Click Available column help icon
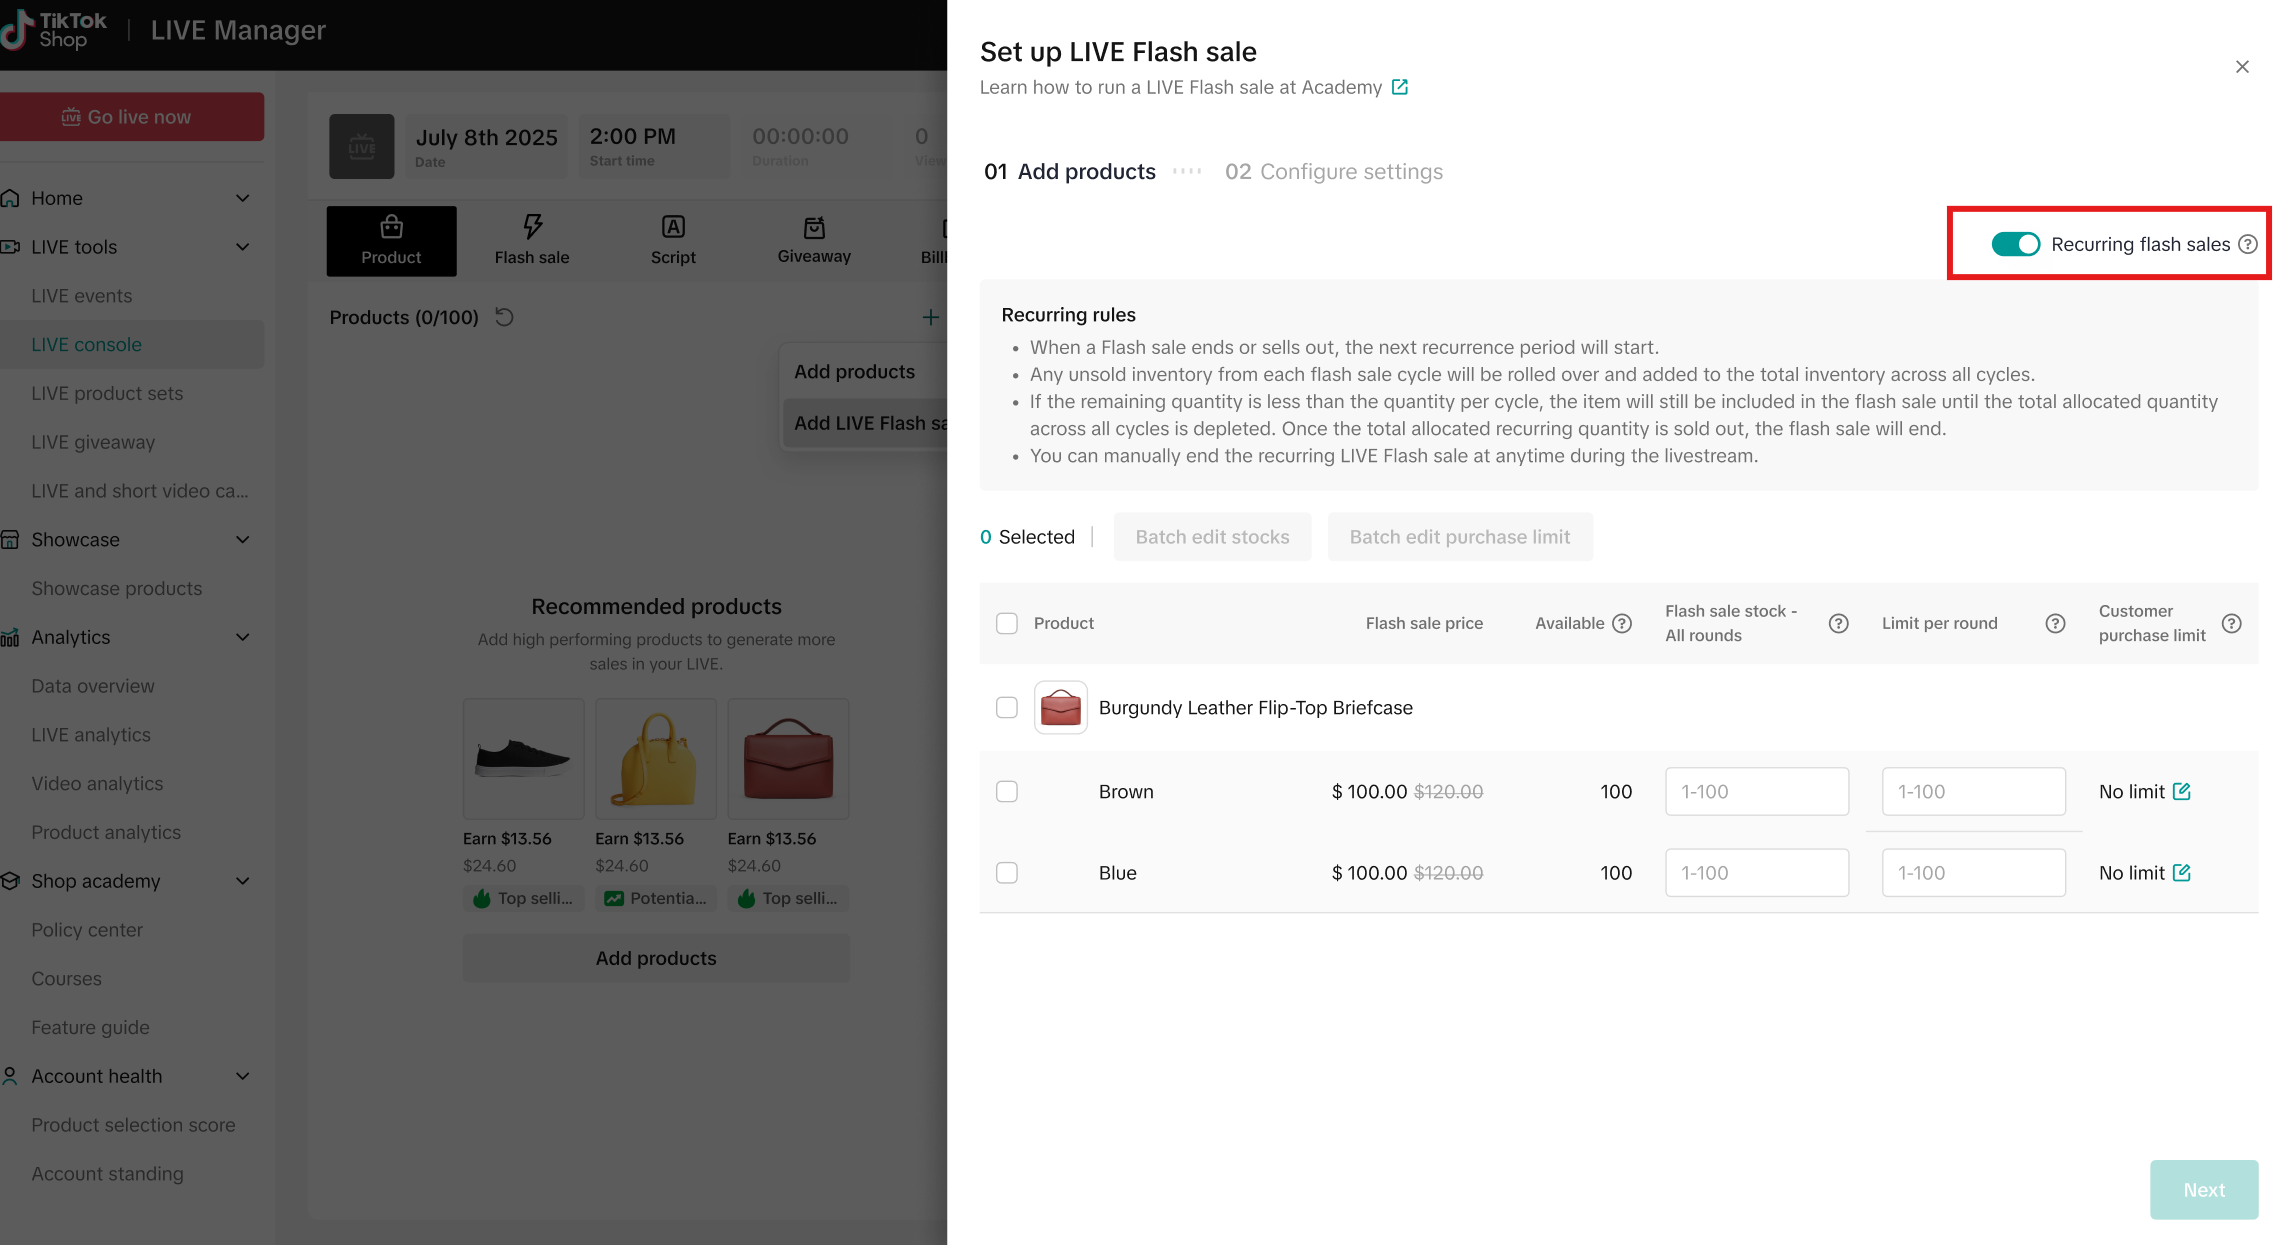Viewport: 2274px width, 1245px height. tap(1622, 623)
